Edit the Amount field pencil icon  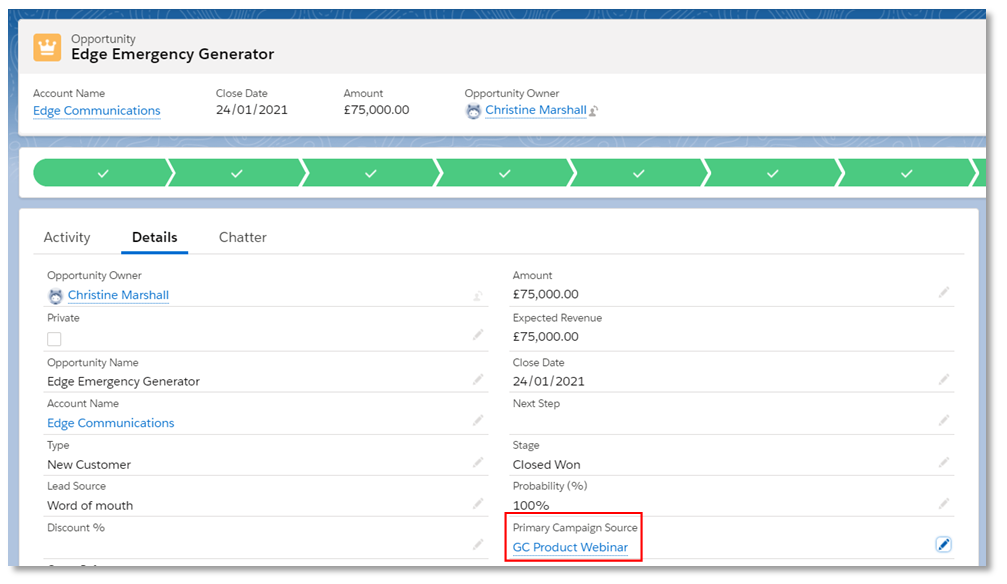(x=943, y=292)
